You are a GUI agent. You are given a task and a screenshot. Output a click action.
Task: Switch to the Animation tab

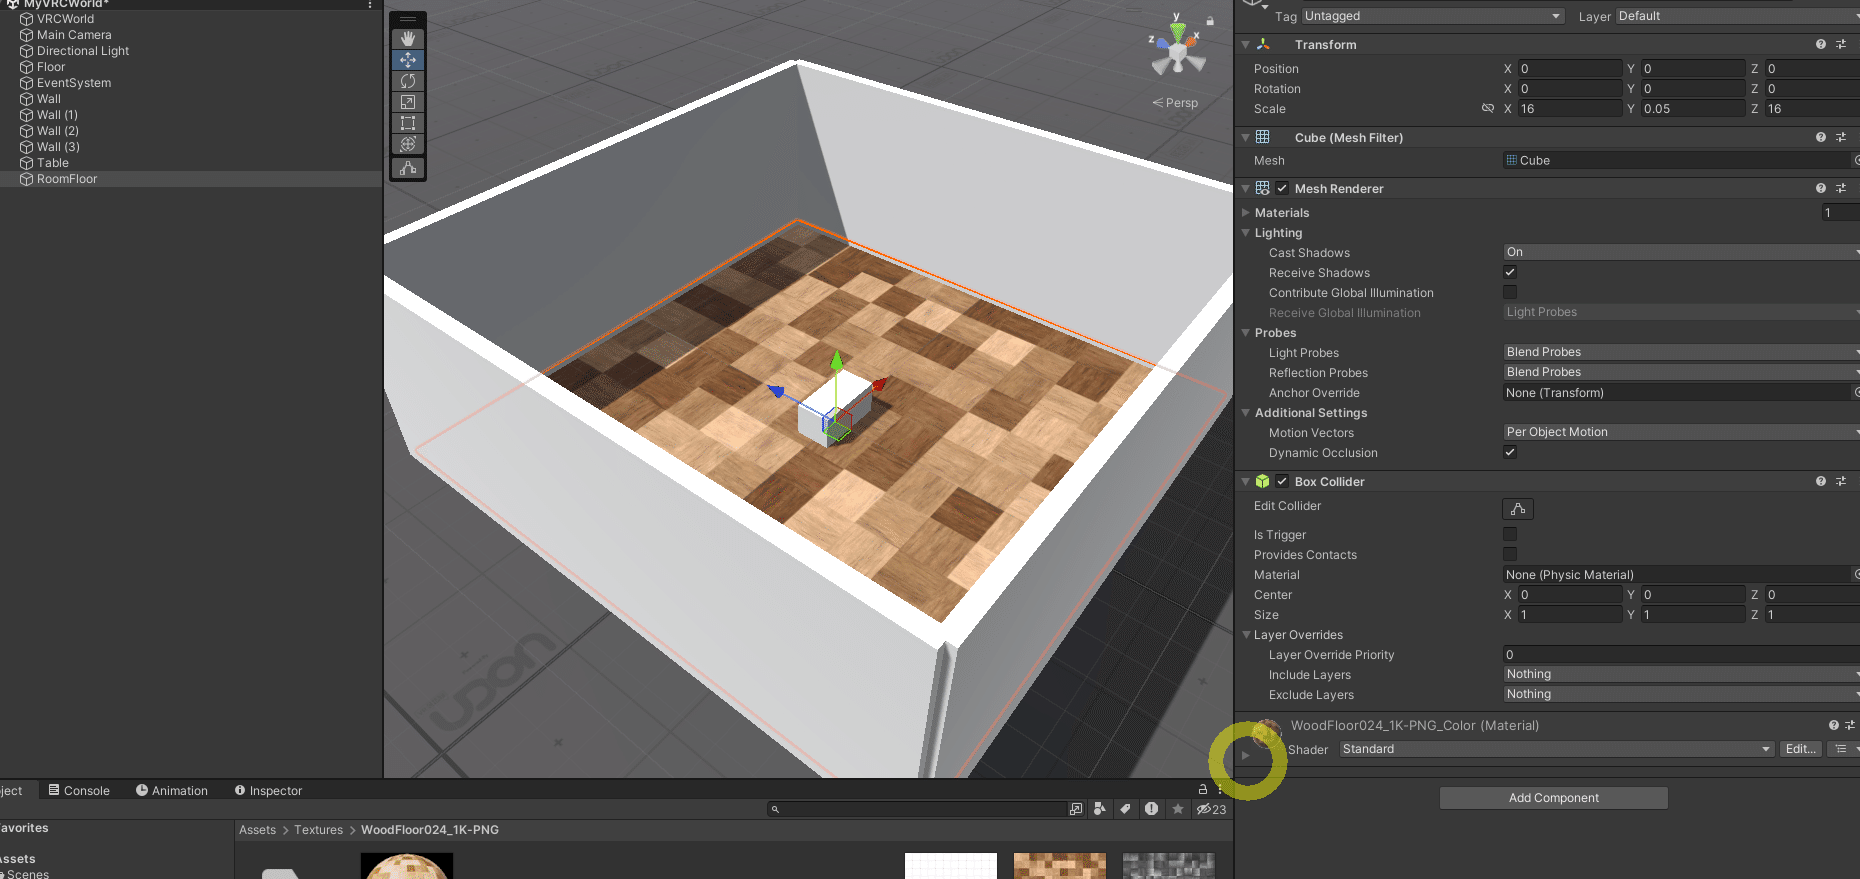(x=172, y=791)
